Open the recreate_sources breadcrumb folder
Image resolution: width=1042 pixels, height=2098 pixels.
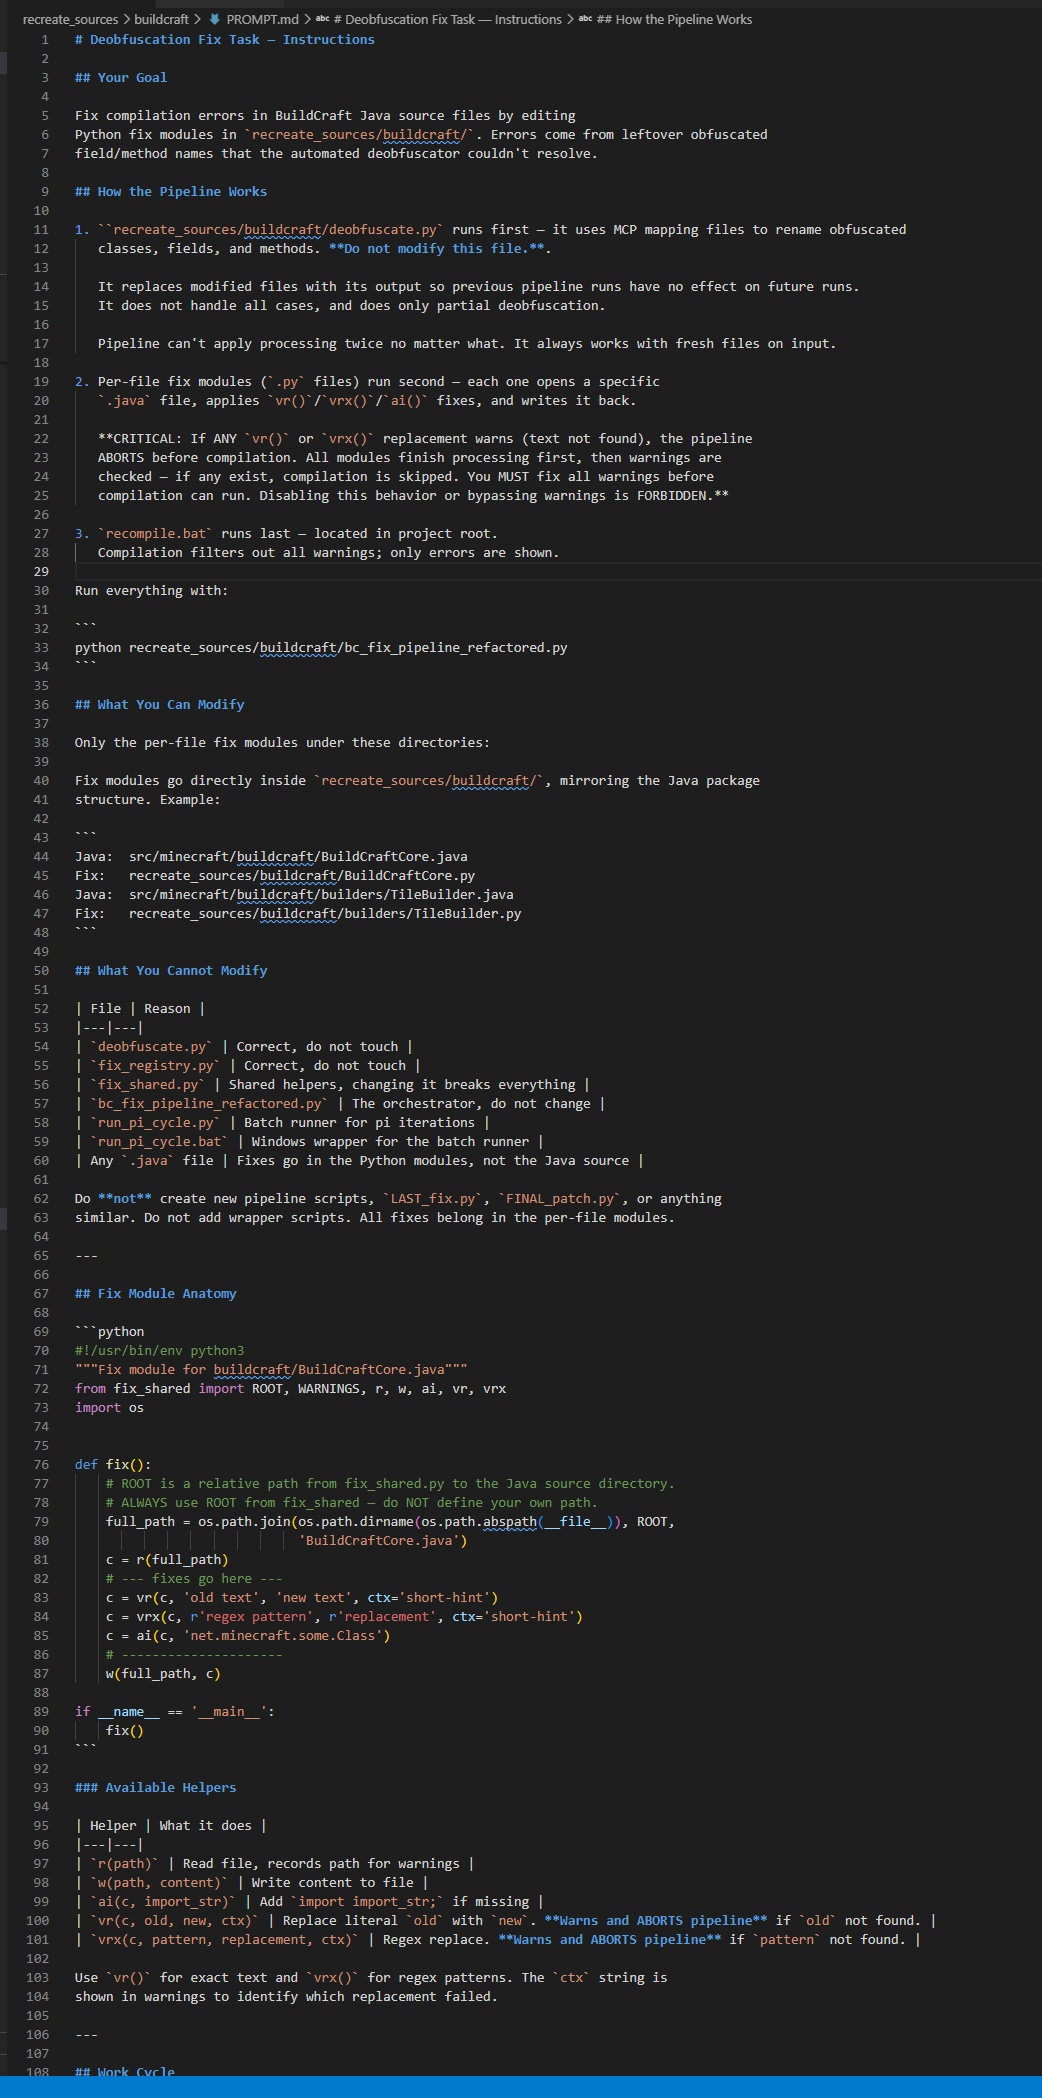tap(70, 19)
